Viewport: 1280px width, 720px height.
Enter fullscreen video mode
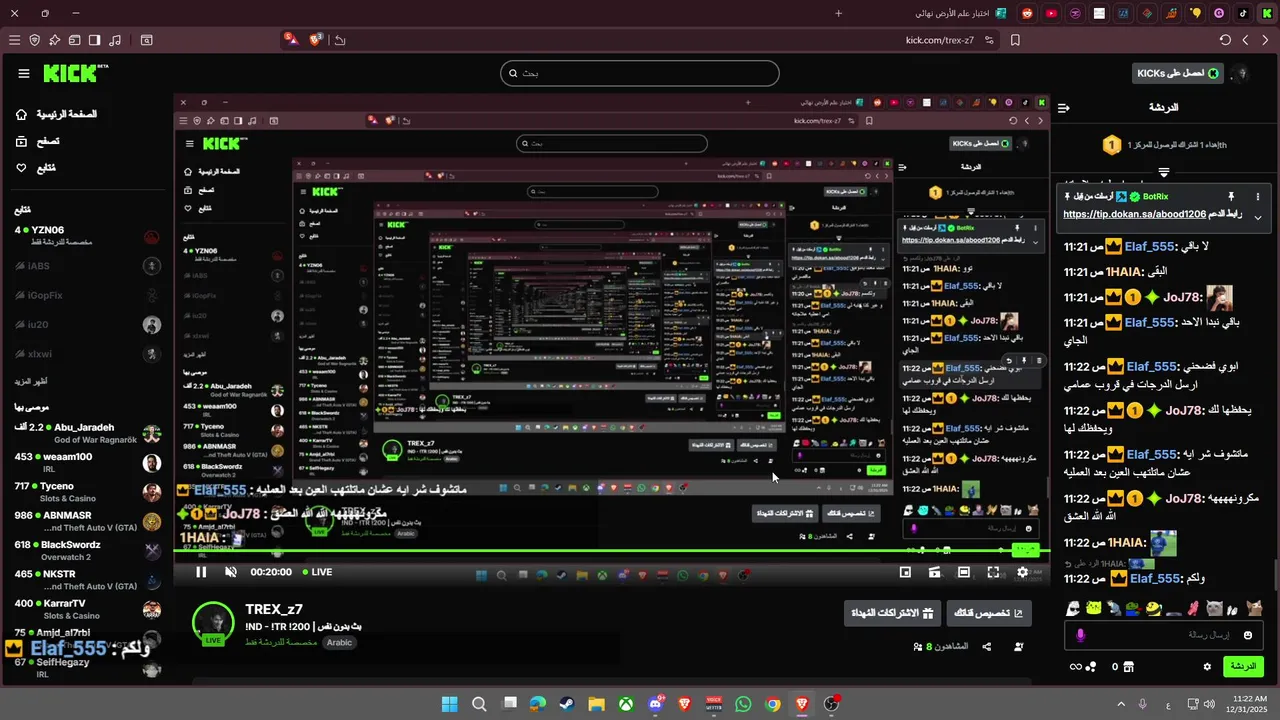coord(993,572)
